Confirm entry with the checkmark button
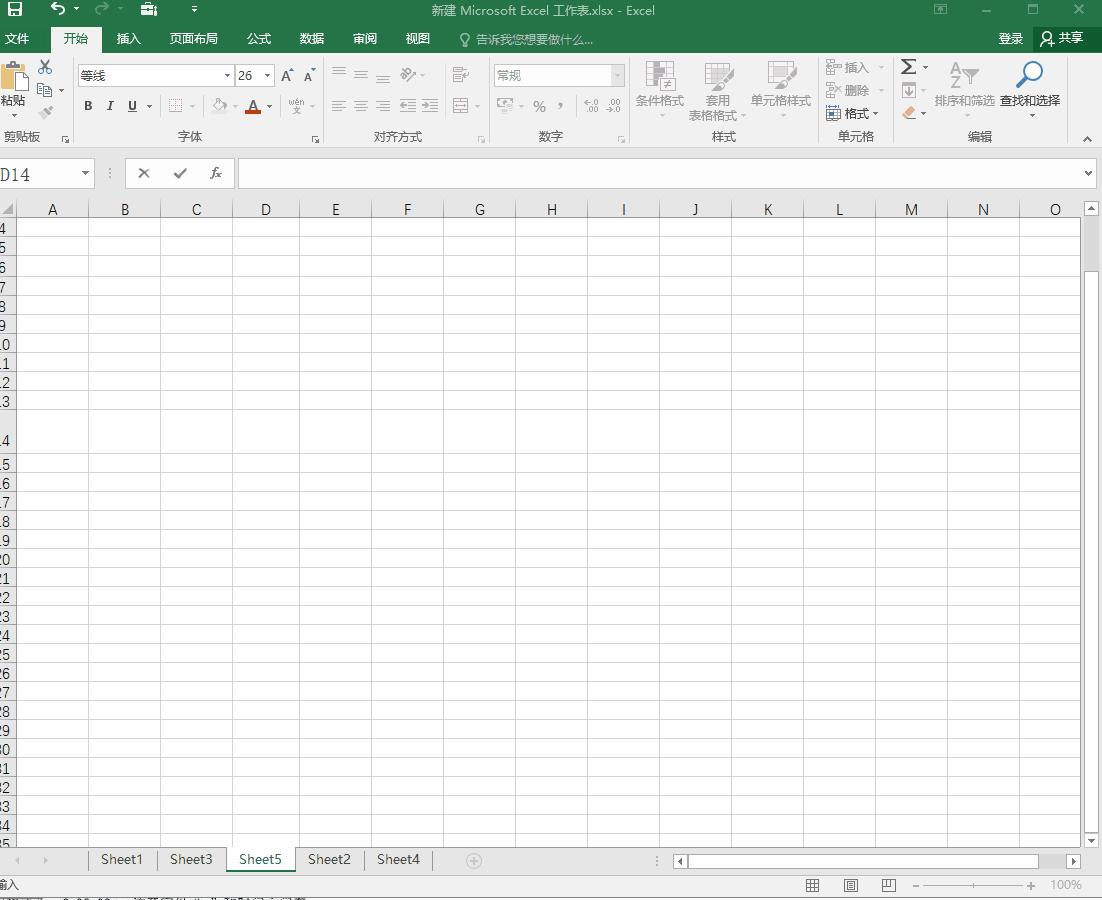1102x900 pixels. [180, 174]
